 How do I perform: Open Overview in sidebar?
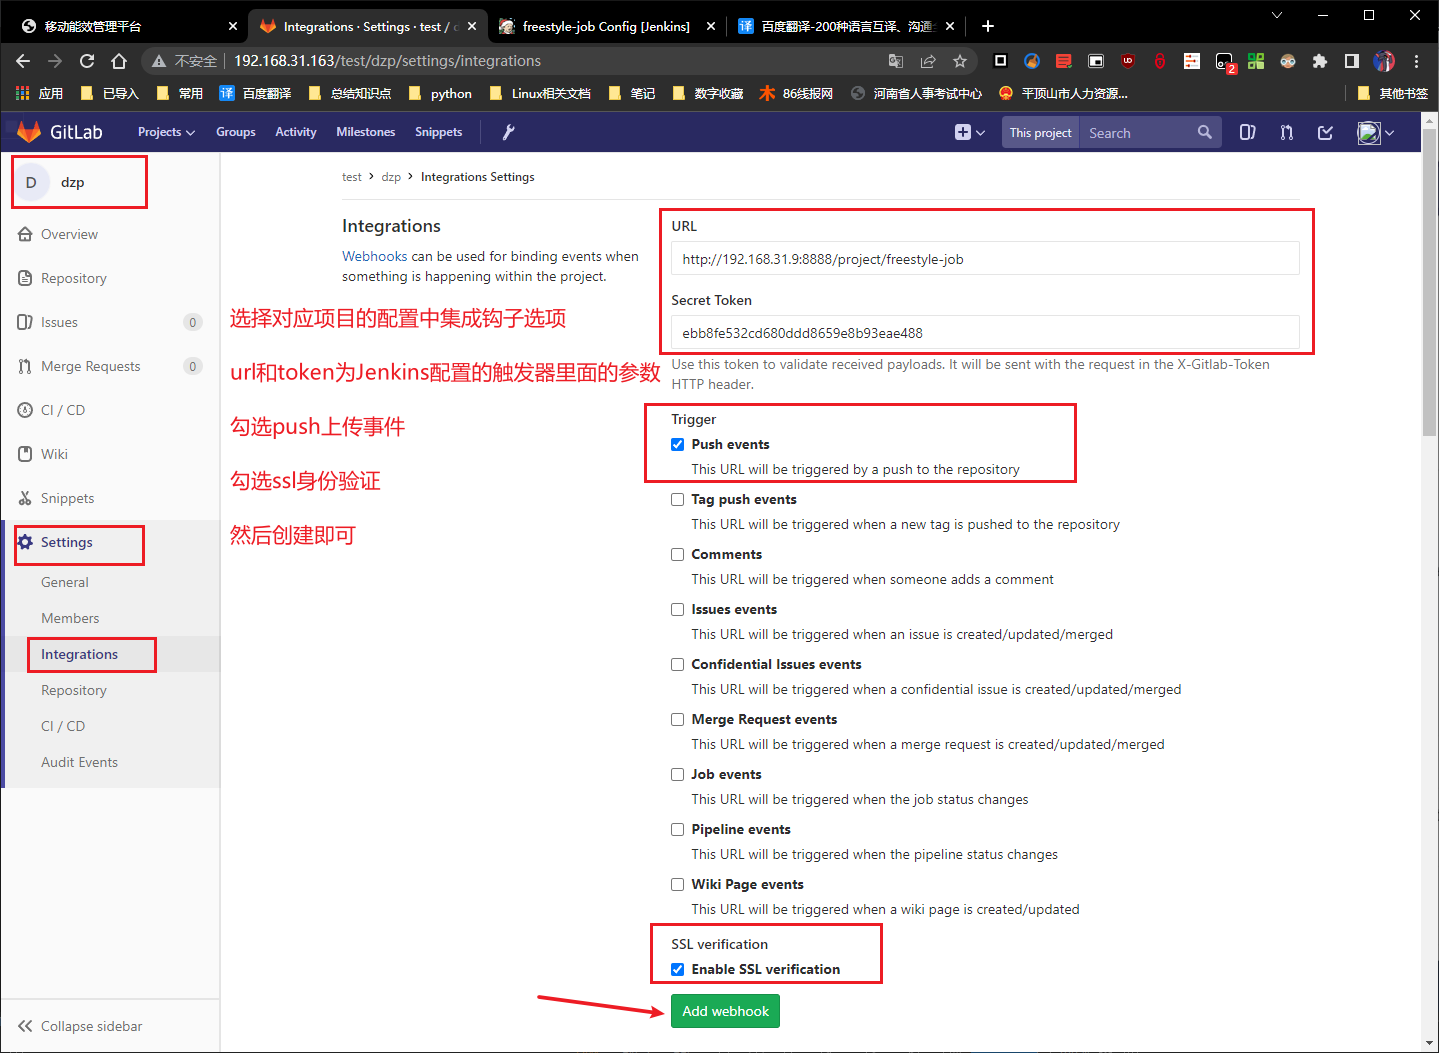point(70,234)
